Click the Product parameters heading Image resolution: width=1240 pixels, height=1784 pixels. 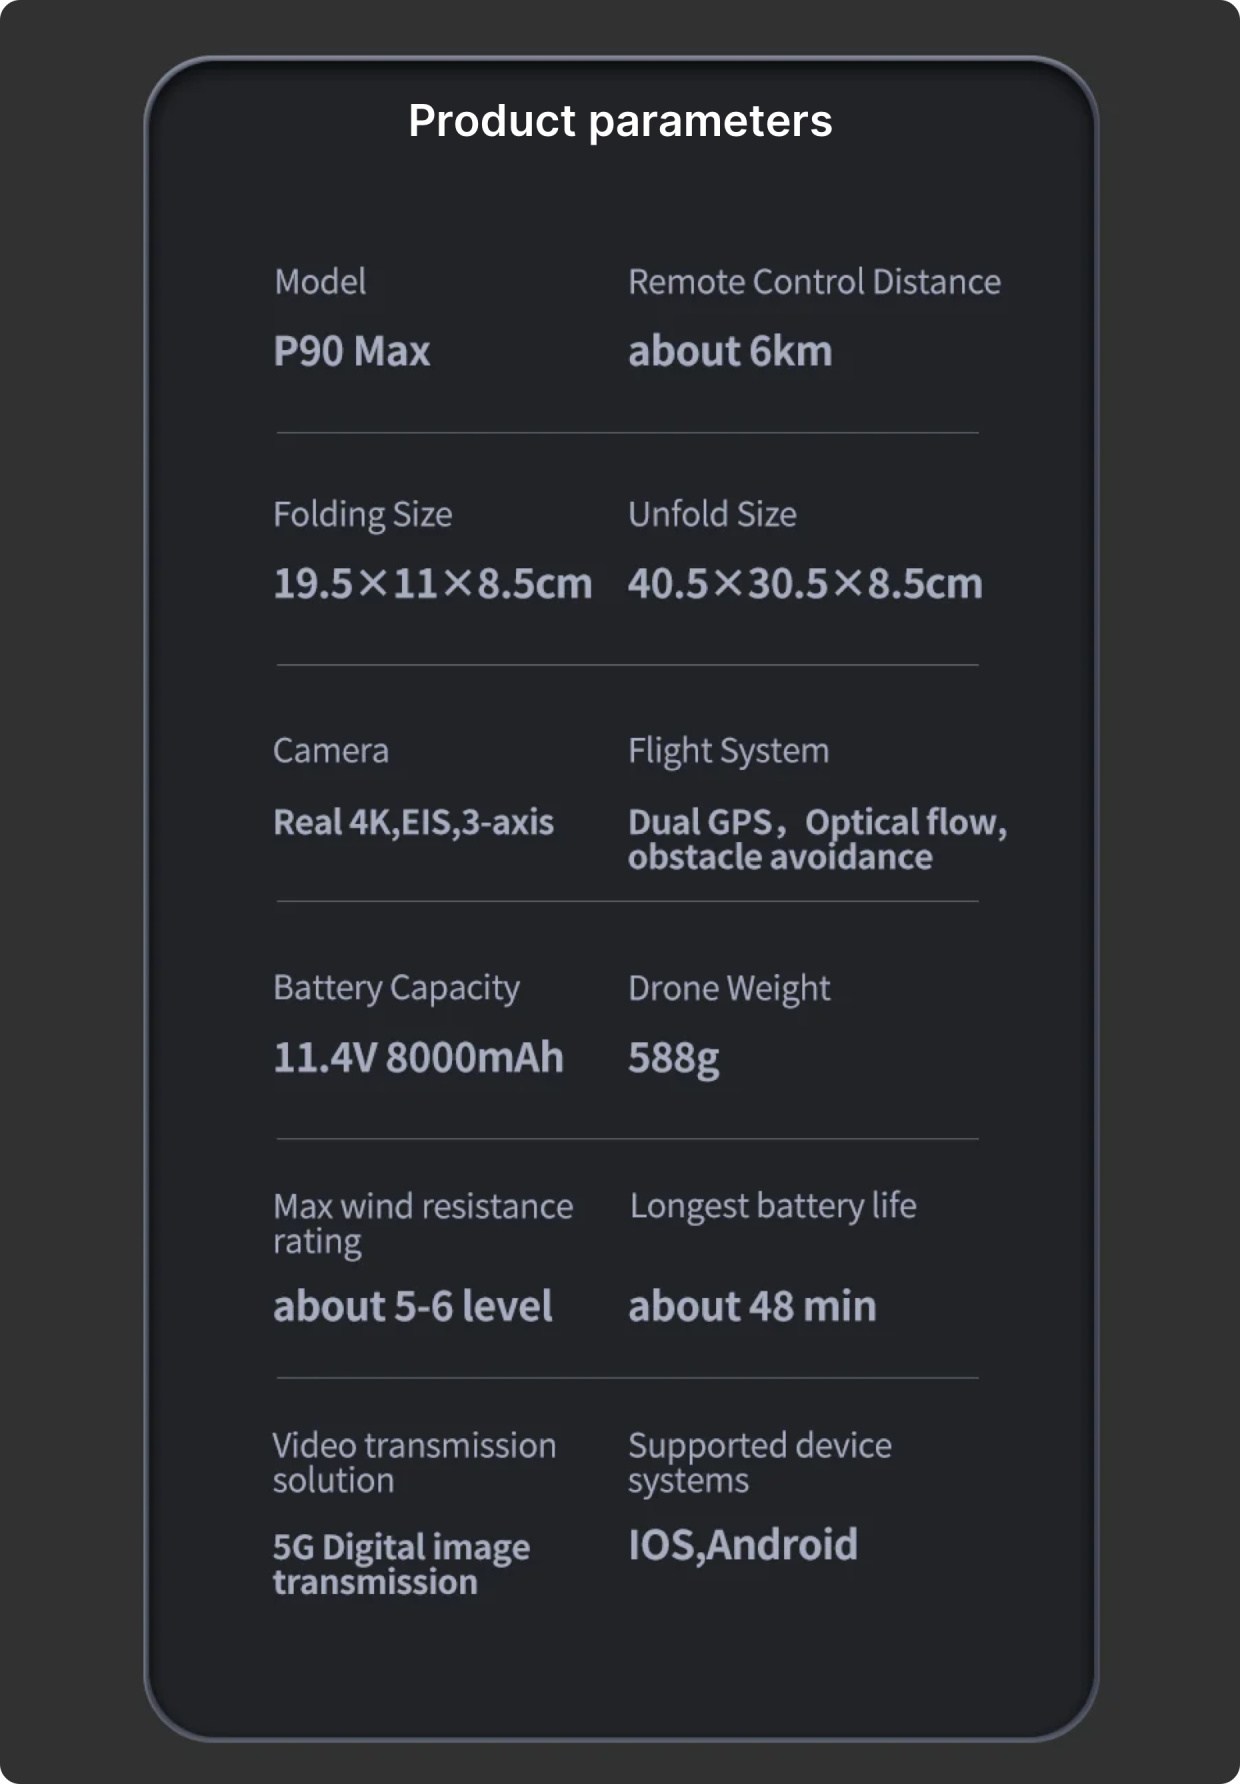620,121
